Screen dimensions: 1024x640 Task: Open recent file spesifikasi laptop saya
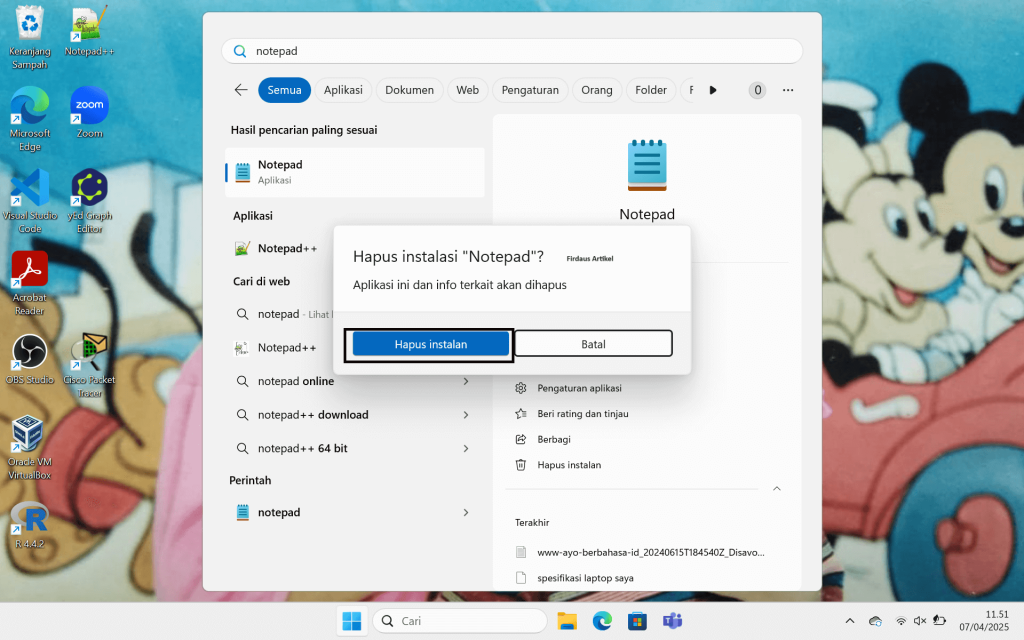(585, 578)
